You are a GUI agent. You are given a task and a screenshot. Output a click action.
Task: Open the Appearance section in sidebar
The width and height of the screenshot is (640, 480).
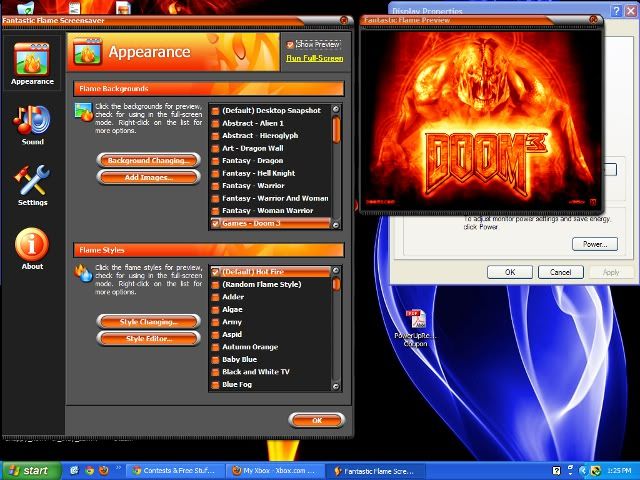coord(32,63)
